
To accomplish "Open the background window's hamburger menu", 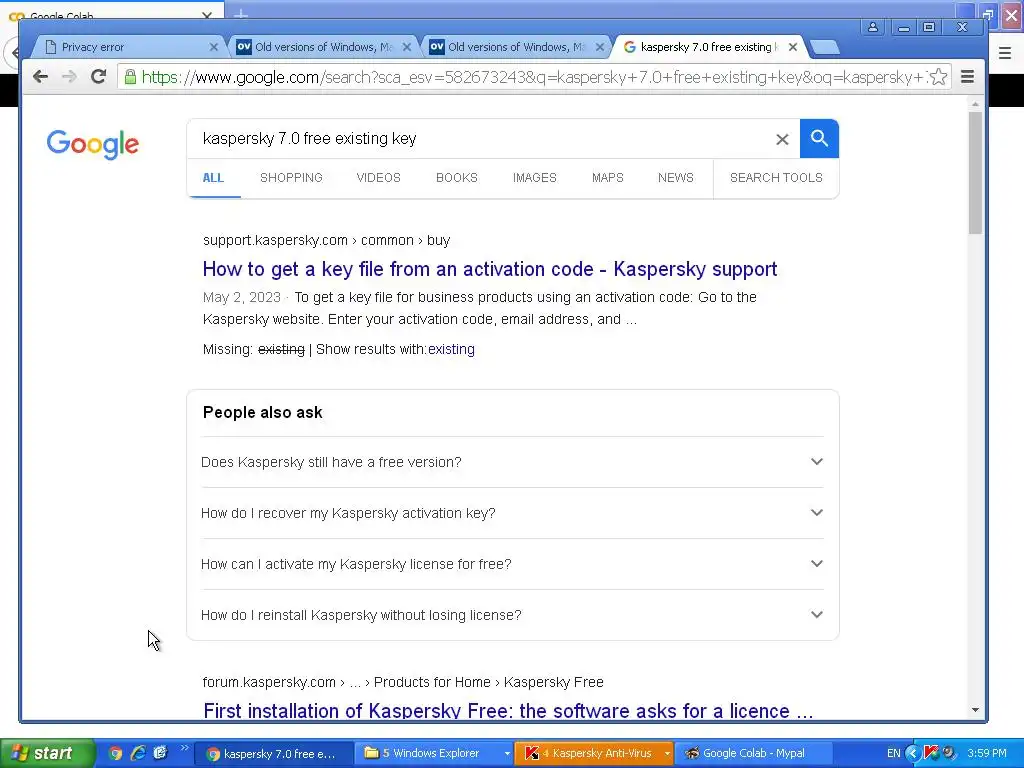I will [1005, 53].
